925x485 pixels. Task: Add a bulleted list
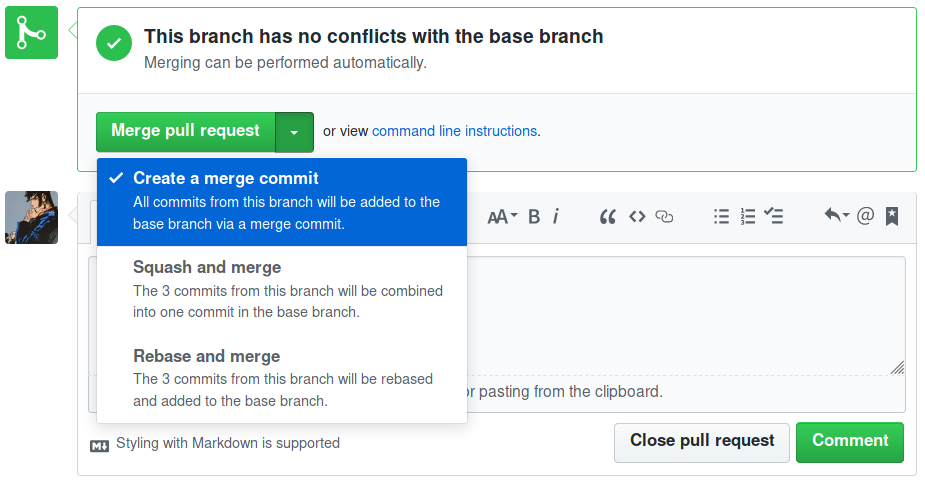pyautogui.click(x=721, y=217)
